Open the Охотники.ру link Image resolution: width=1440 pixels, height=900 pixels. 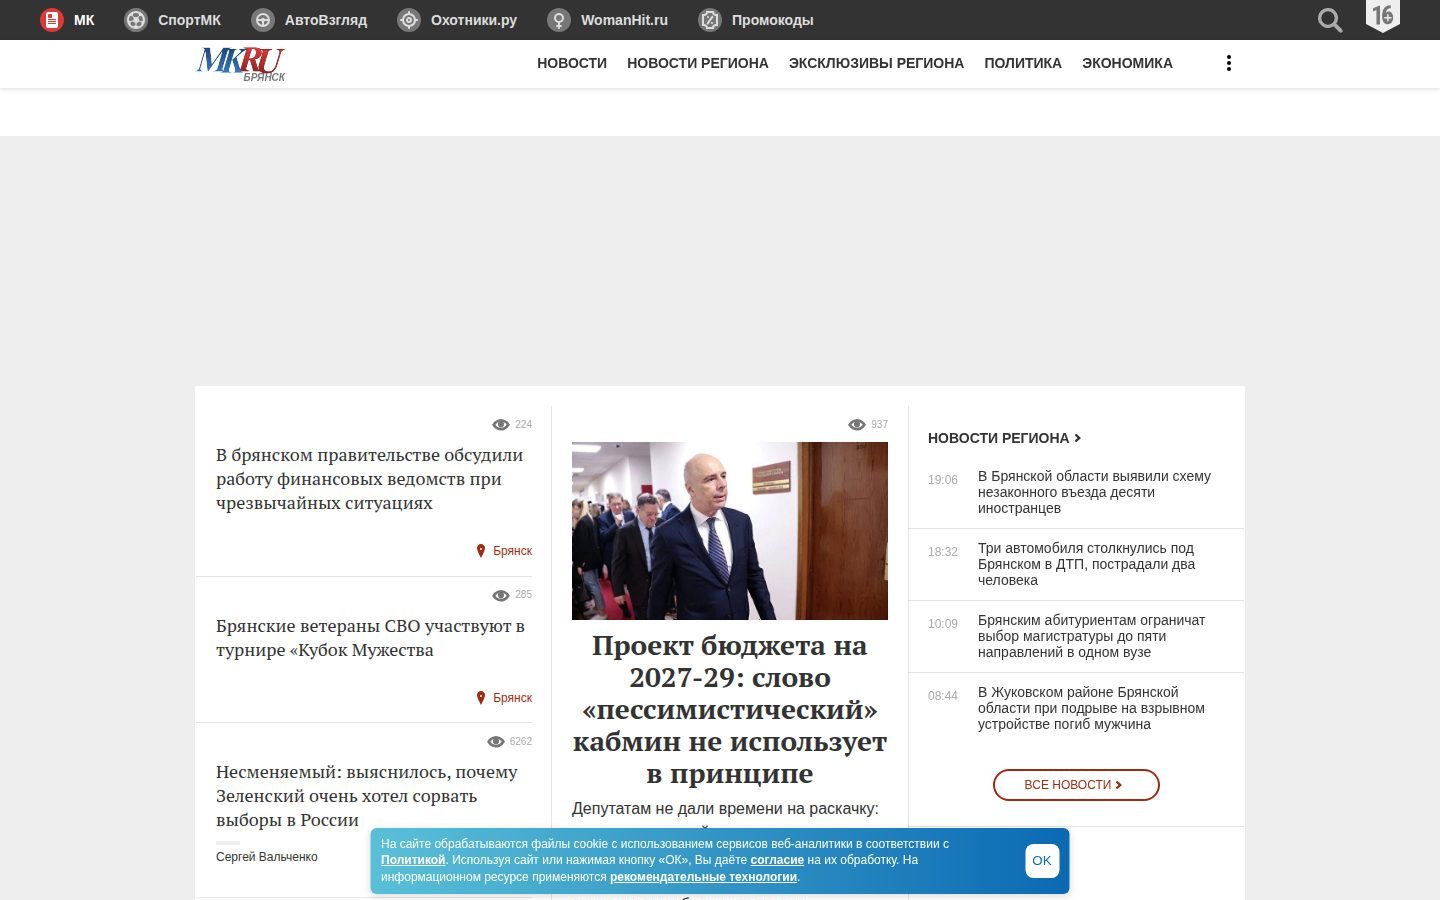(x=474, y=20)
